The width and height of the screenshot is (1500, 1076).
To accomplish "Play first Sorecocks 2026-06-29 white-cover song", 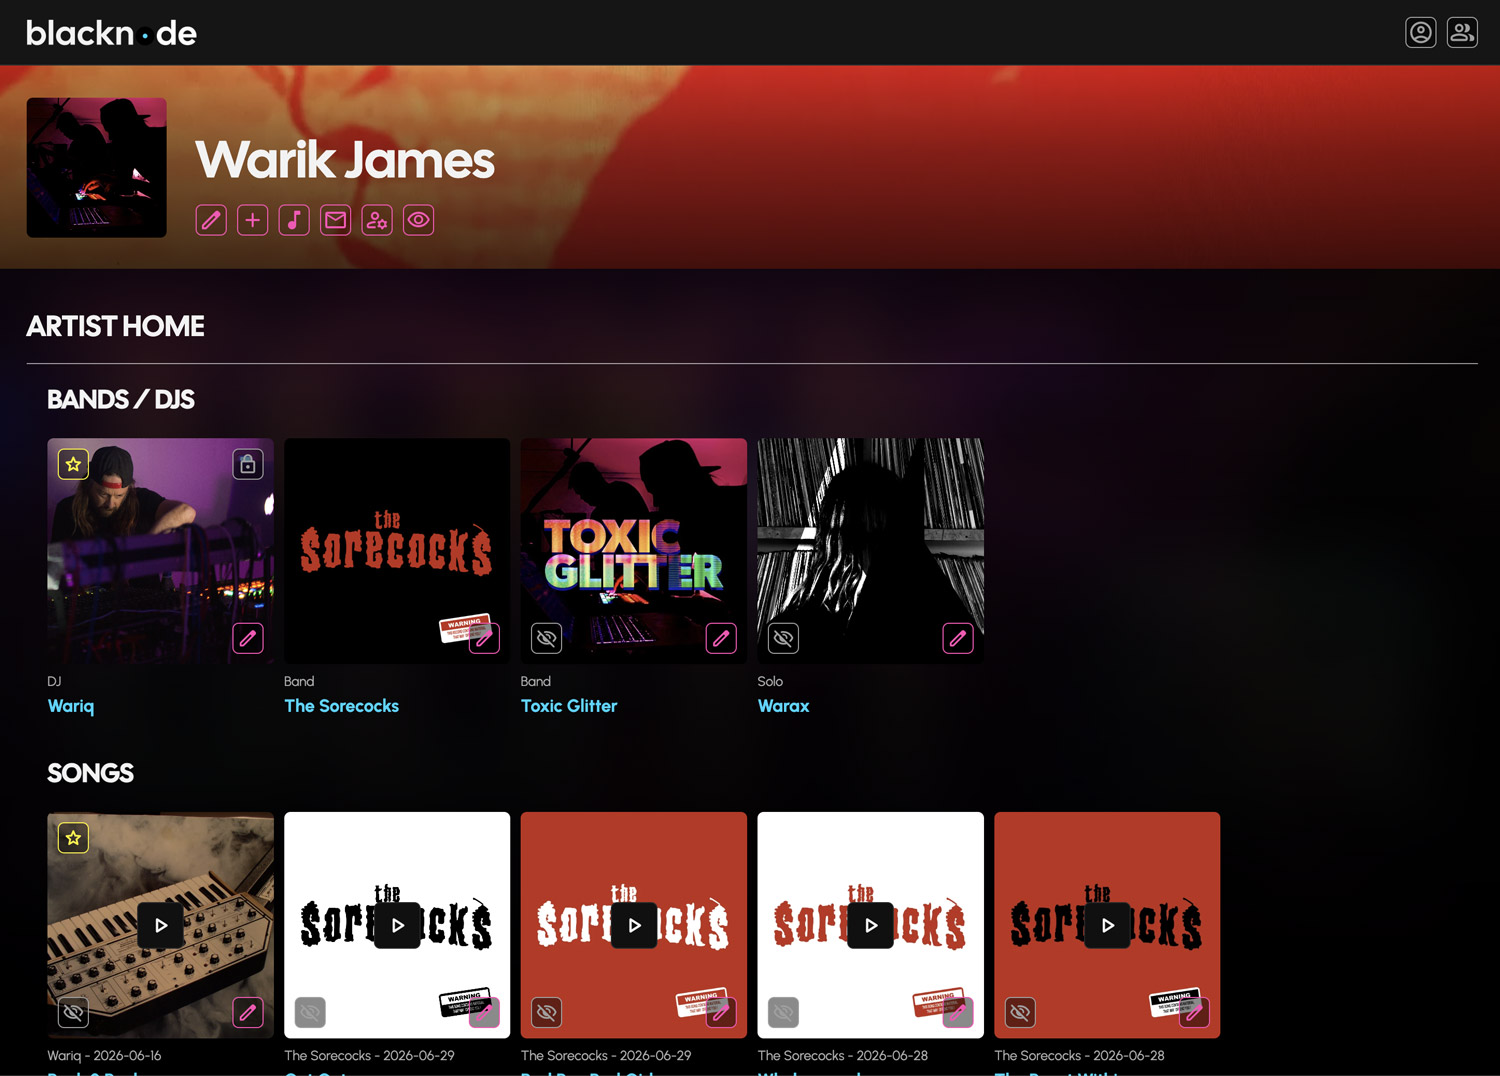I will tap(397, 925).
